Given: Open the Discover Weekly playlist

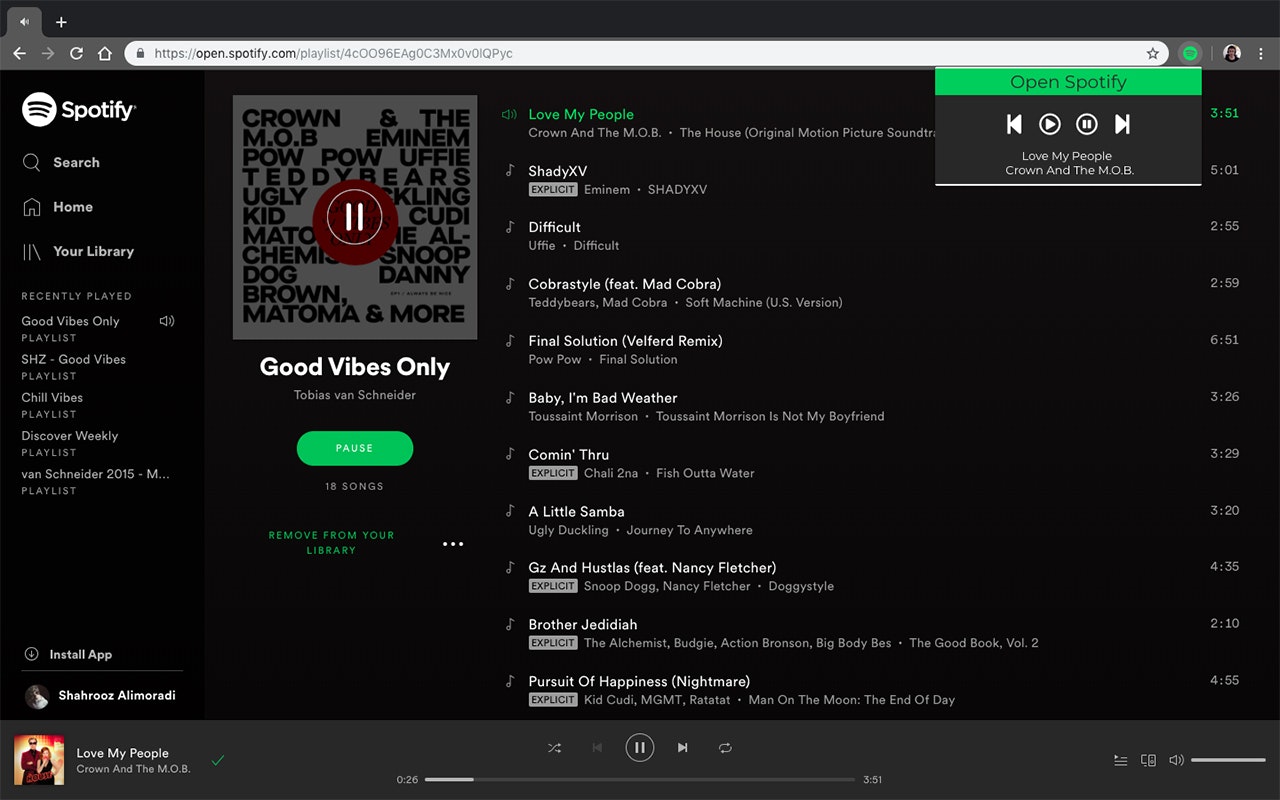Looking at the screenshot, I should [x=70, y=436].
